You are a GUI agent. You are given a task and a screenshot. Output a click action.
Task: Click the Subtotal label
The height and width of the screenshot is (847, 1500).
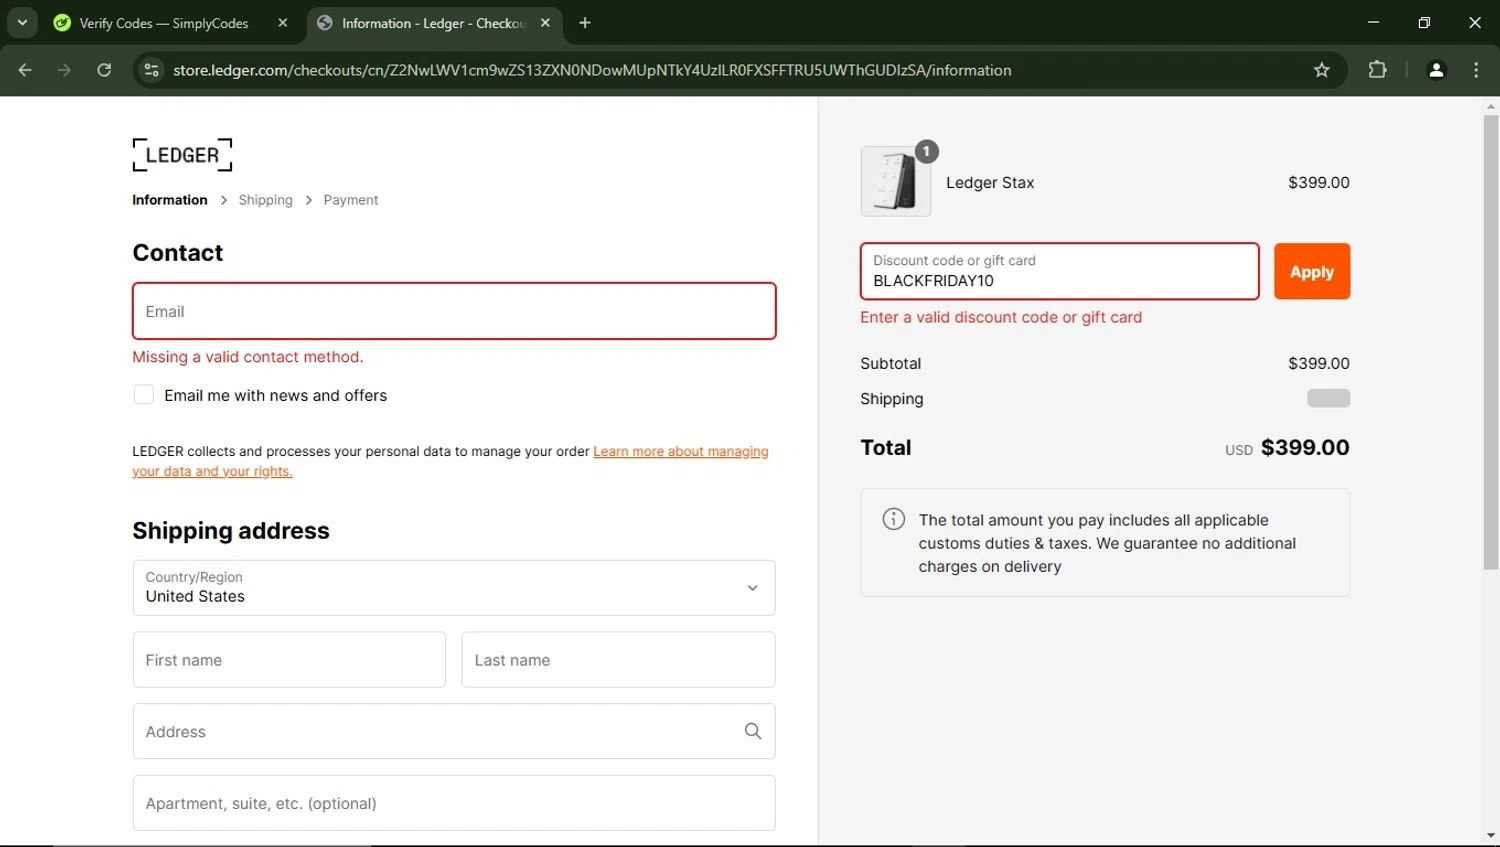[x=891, y=363]
